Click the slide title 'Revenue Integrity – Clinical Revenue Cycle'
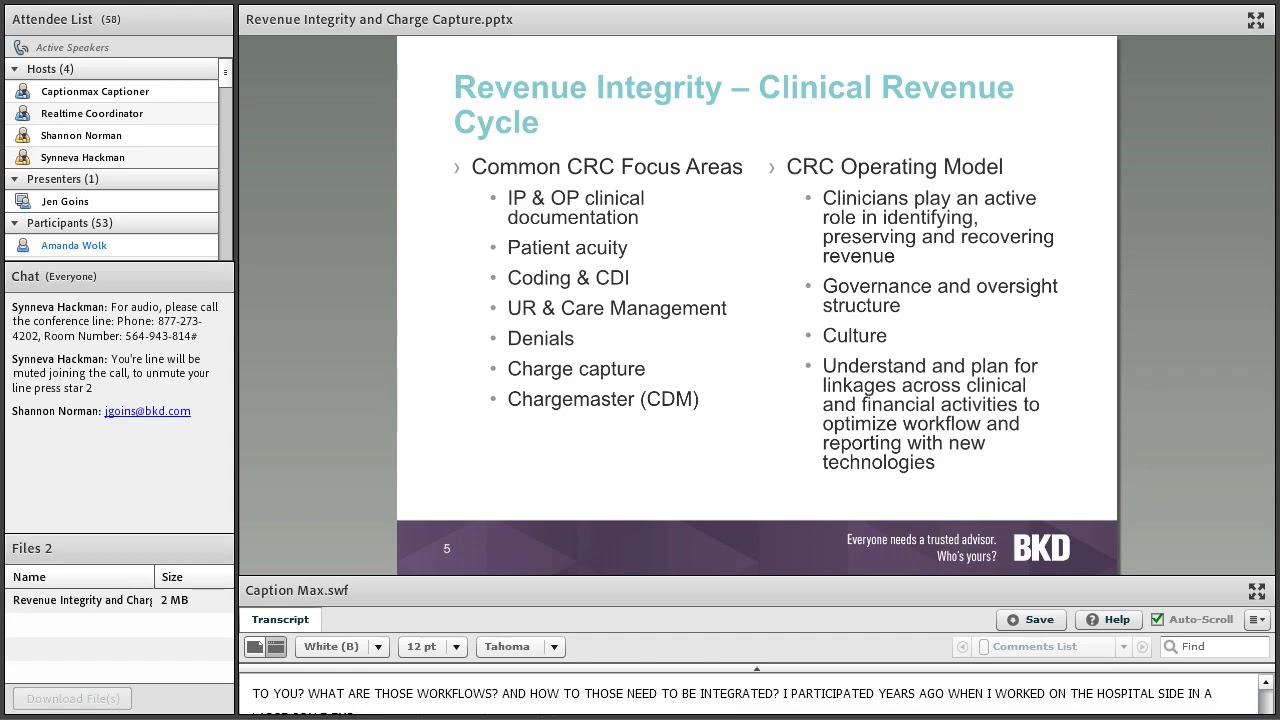Image resolution: width=1280 pixels, height=720 pixels. [734, 104]
